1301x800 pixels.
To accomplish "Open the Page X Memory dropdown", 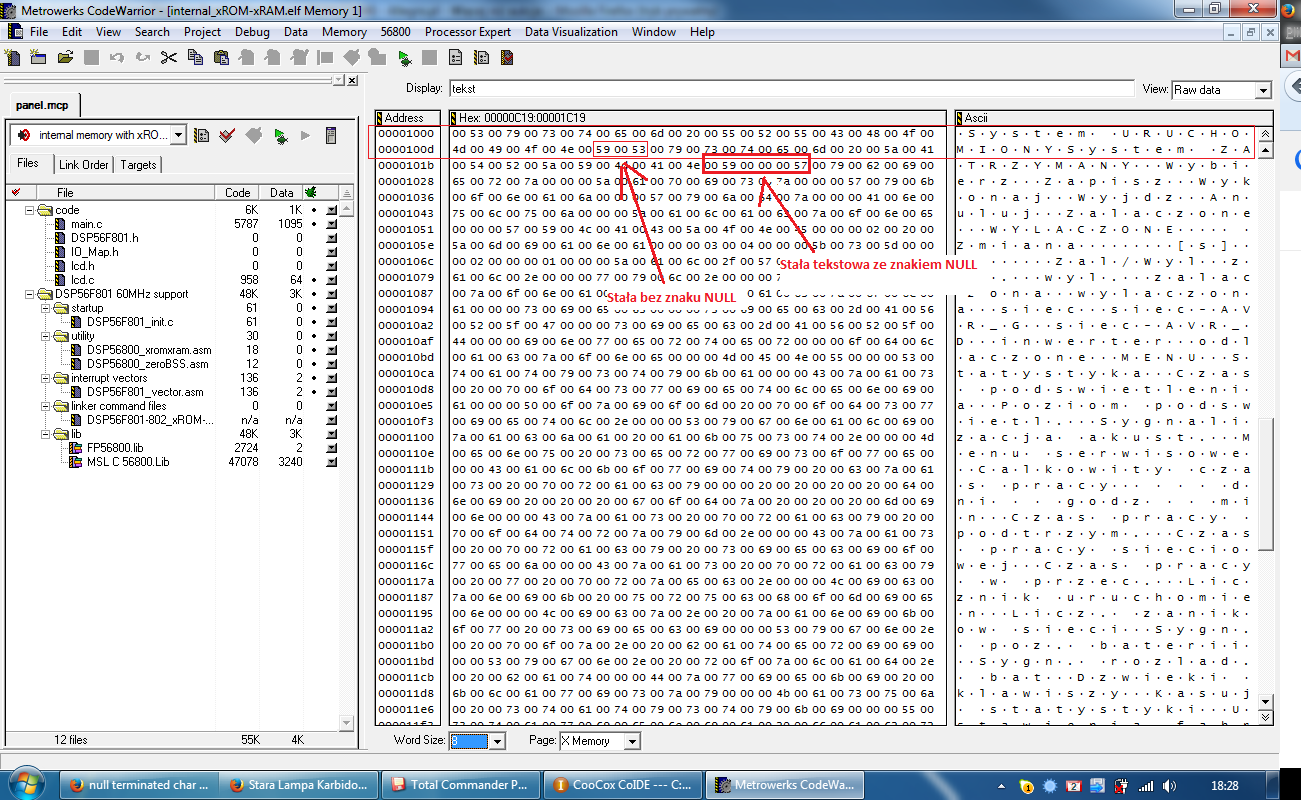I will [x=632, y=741].
